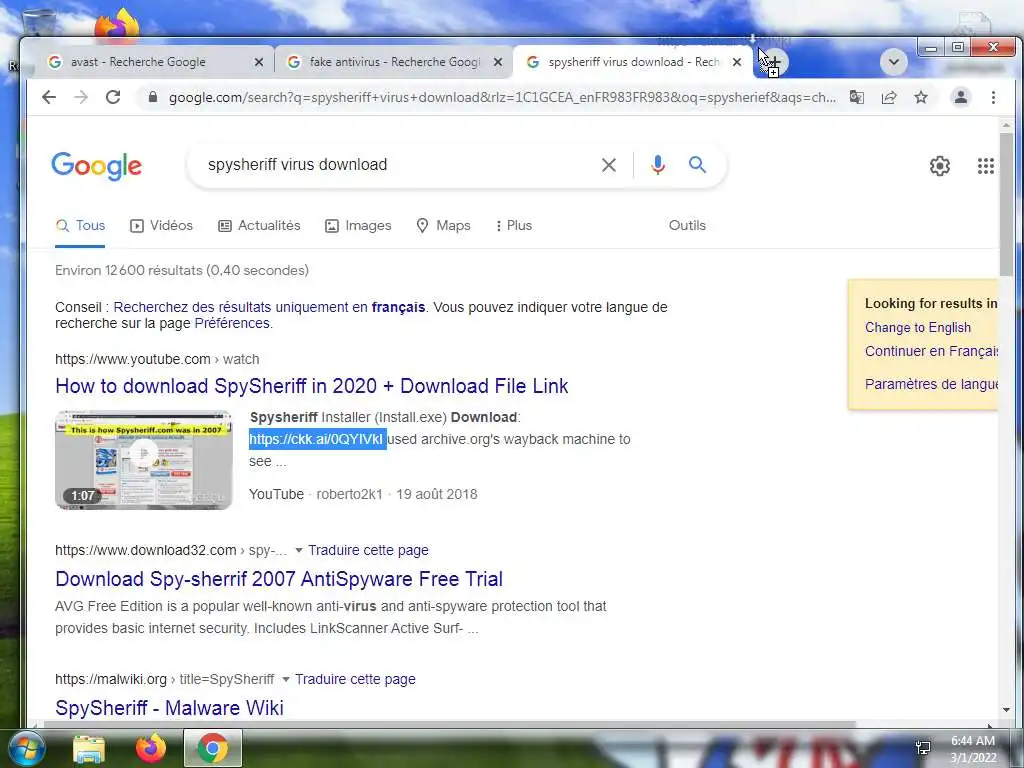Close the avast search tab

(x=259, y=62)
